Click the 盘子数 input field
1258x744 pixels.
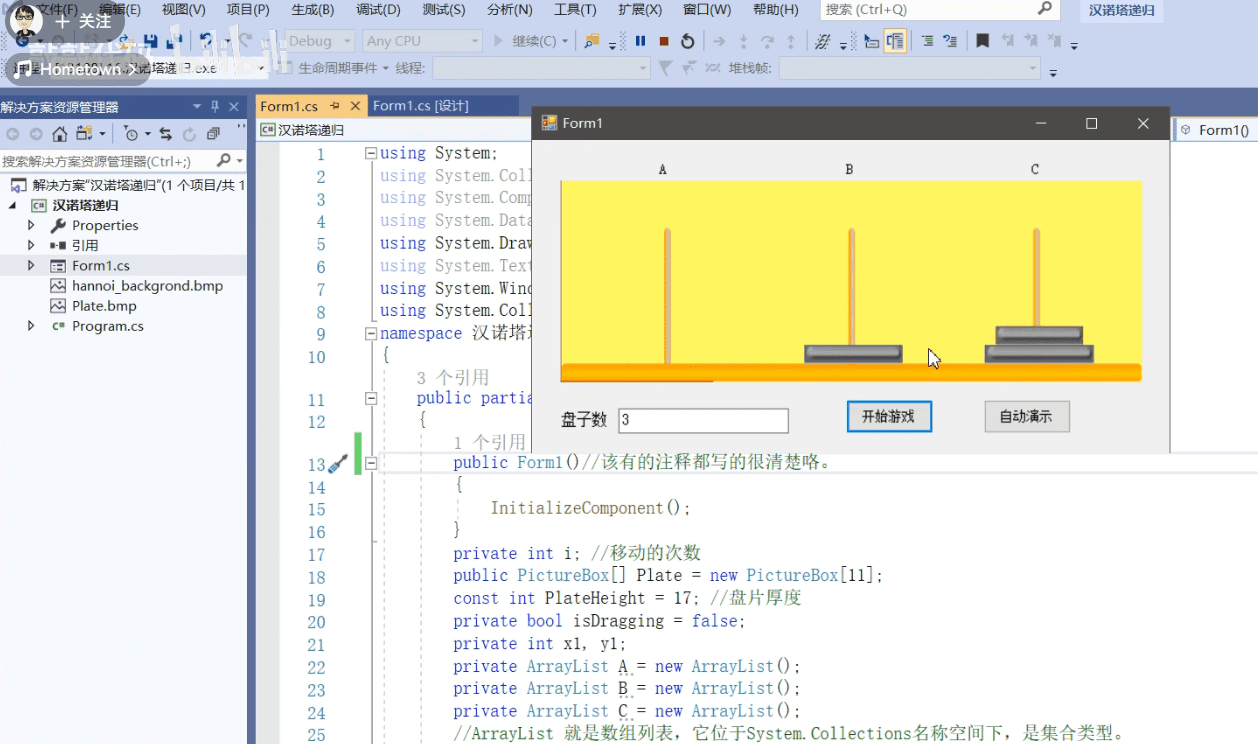click(x=703, y=420)
